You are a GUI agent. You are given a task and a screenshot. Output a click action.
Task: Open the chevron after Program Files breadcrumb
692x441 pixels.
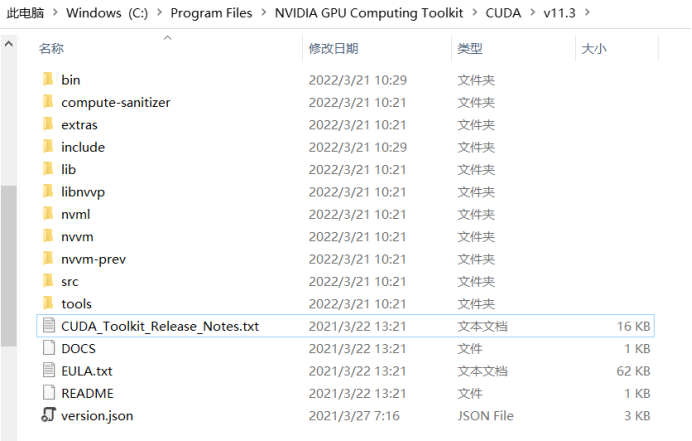click(263, 12)
